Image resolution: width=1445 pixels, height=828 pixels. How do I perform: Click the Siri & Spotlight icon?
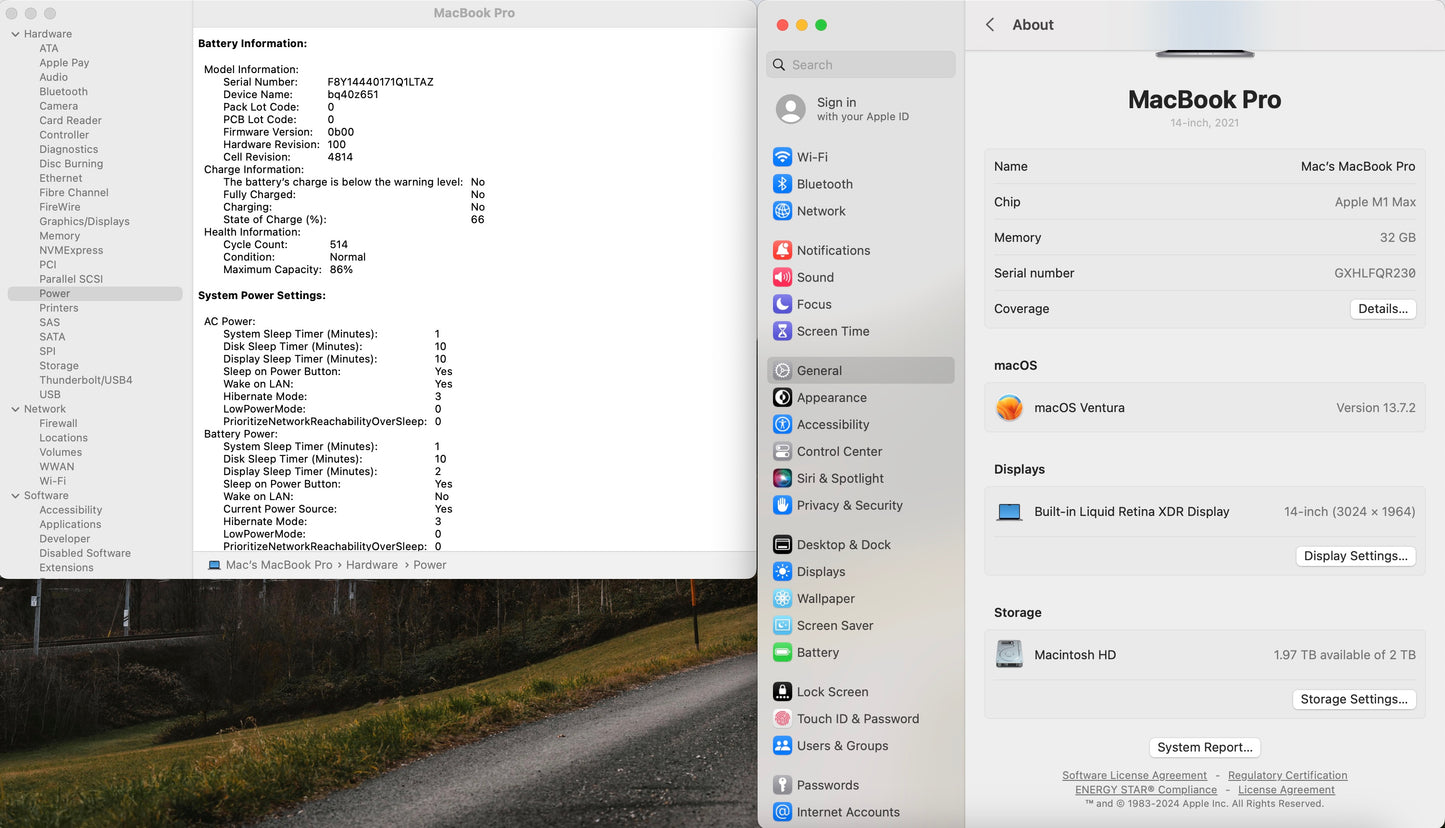pyautogui.click(x=782, y=478)
